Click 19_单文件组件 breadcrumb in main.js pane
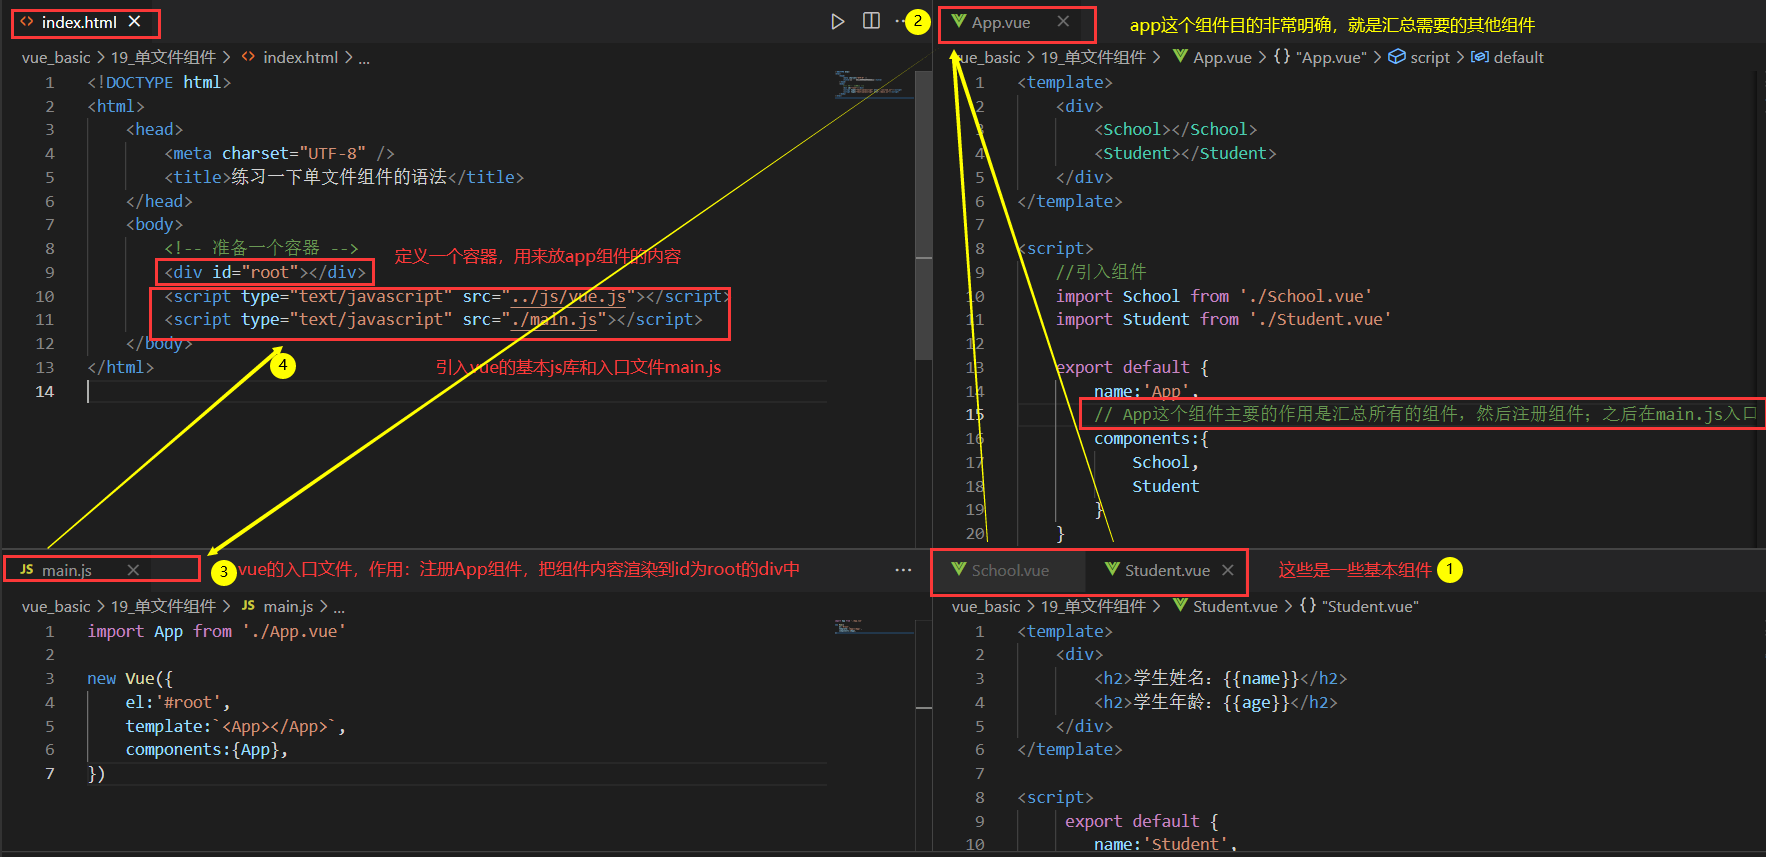Screen dimensions: 1766x857 163,606
